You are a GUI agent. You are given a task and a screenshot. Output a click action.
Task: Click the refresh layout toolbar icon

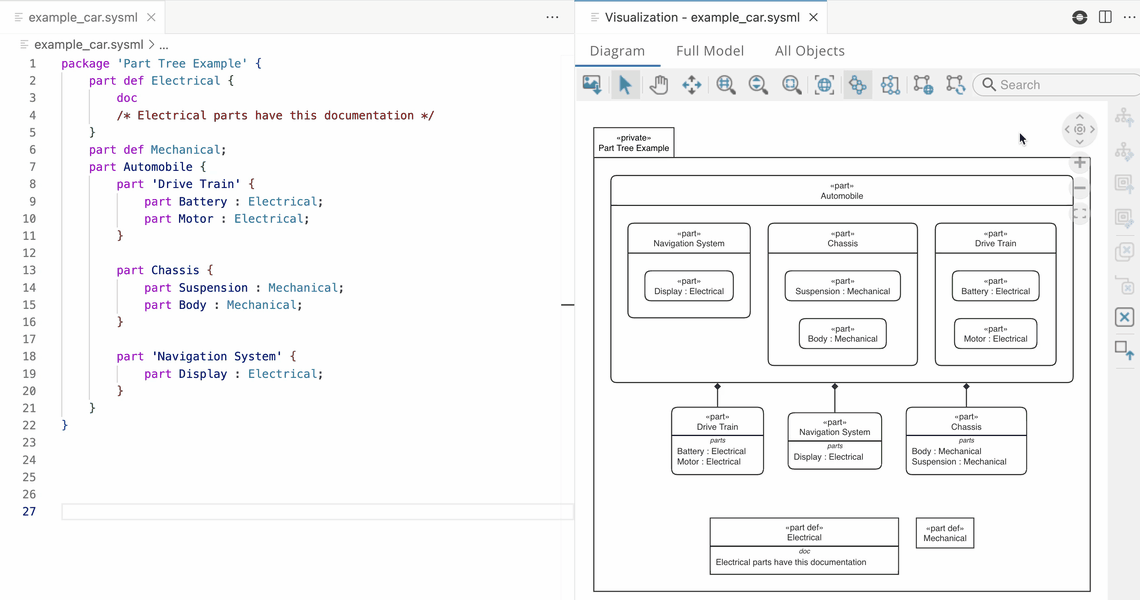[x=955, y=84]
